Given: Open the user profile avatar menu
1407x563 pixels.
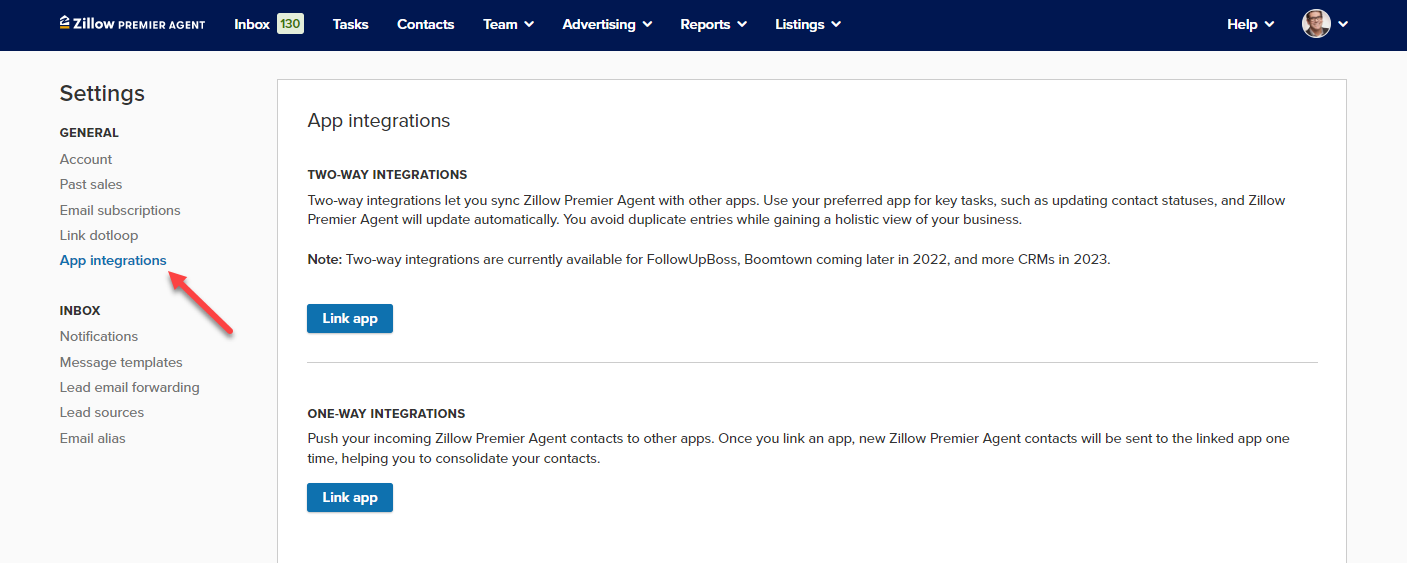Looking at the screenshot, I should (x=1316, y=24).
